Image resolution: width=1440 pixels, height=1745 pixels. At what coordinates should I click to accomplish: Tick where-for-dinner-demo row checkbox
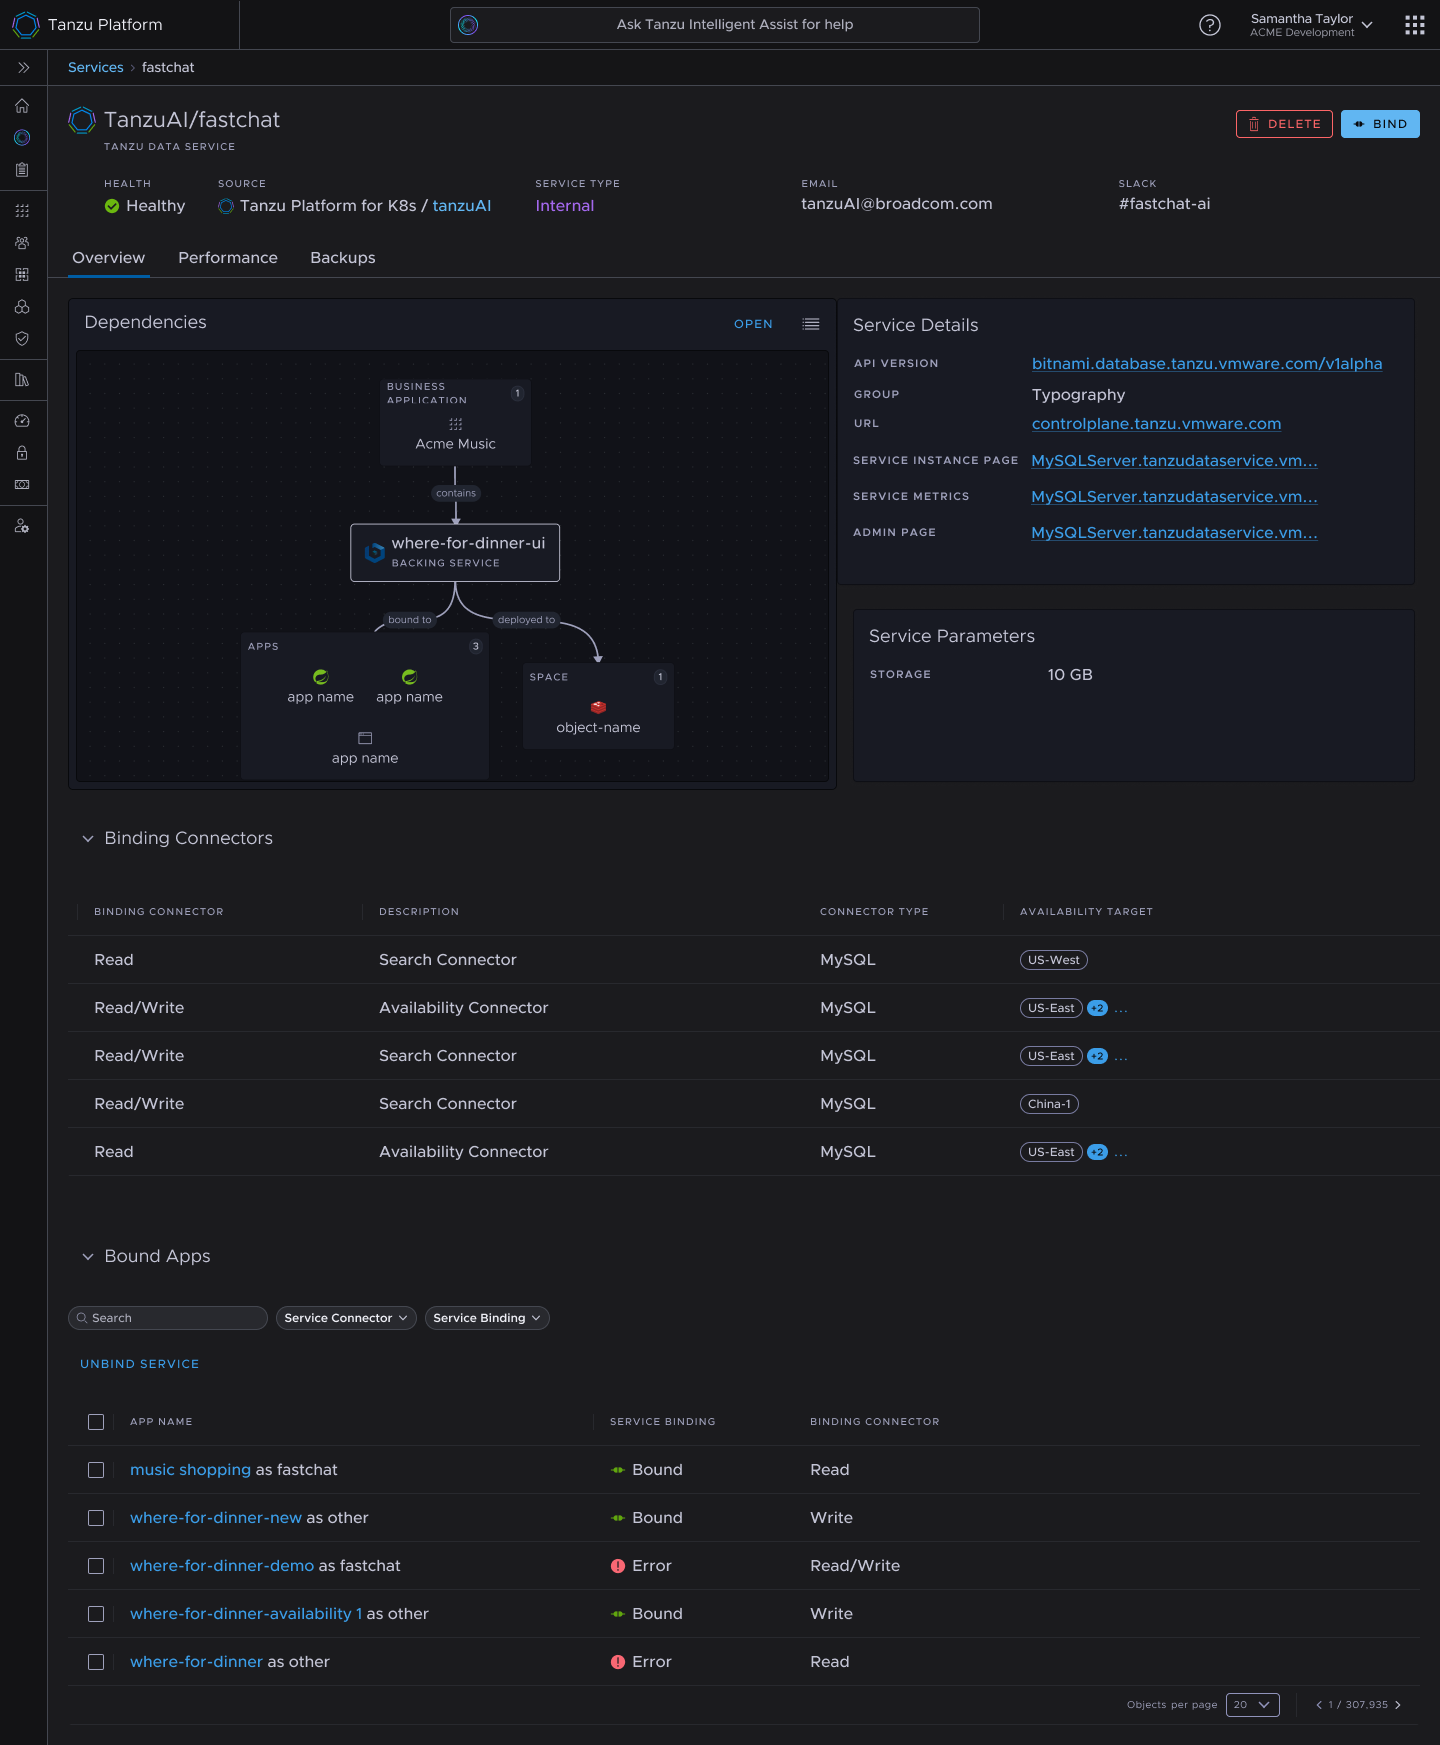pyautogui.click(x=96, y=1566)
